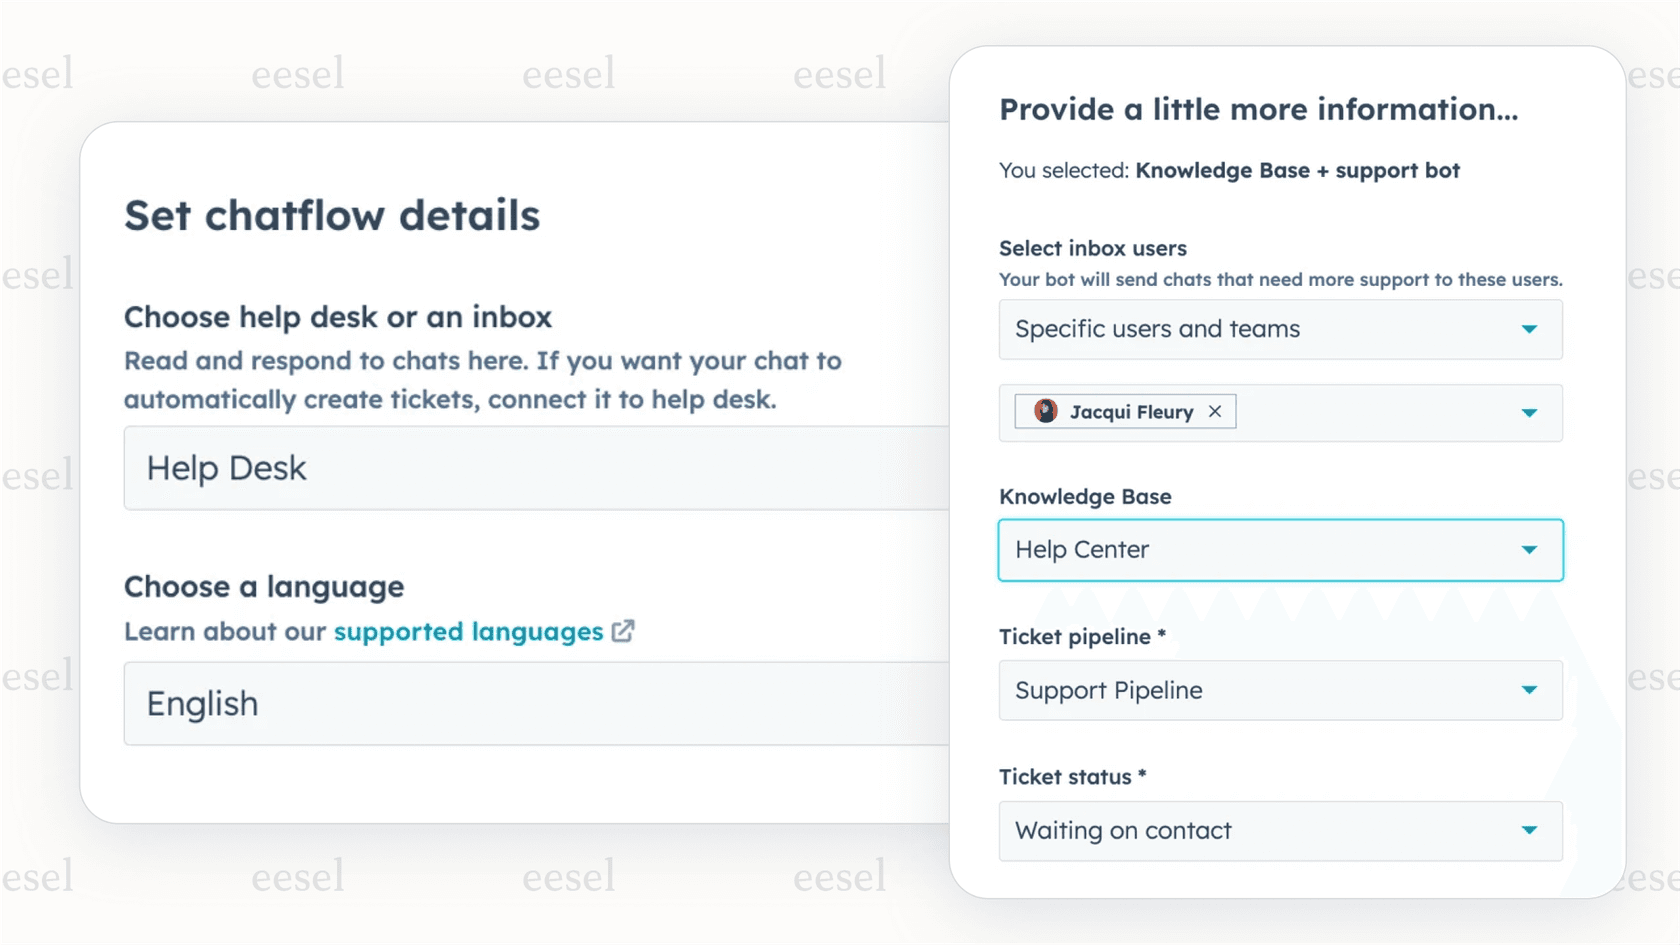
Task: Click the Set chatflow details heading
Action: click(x=332, y=215)
